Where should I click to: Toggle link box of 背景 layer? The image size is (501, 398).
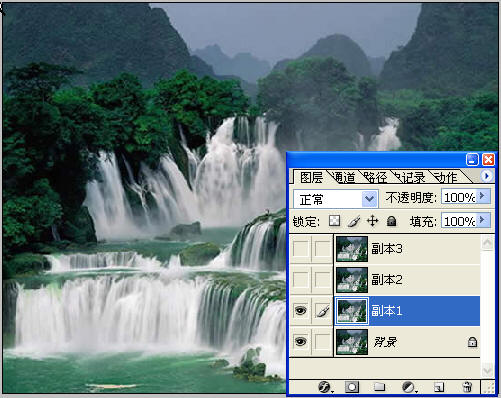[322, 342]
